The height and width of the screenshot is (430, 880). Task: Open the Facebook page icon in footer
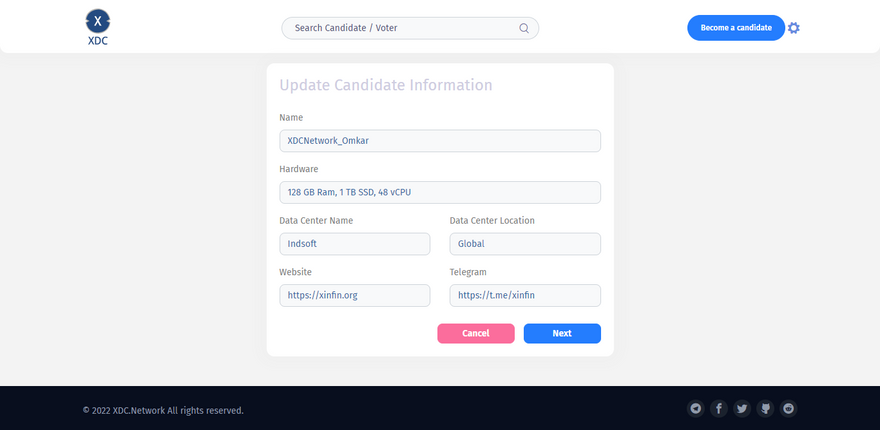pos(719,408)
